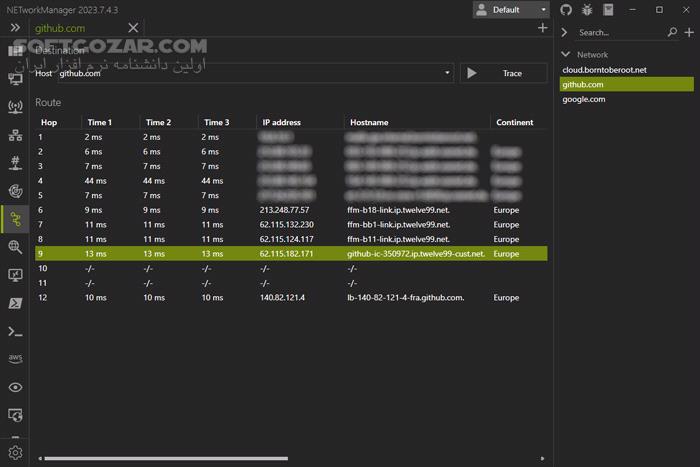Open the AWS Session Manager sidebar icon
Viewport: 700px width, 467px height.
(x=15, y=359)
